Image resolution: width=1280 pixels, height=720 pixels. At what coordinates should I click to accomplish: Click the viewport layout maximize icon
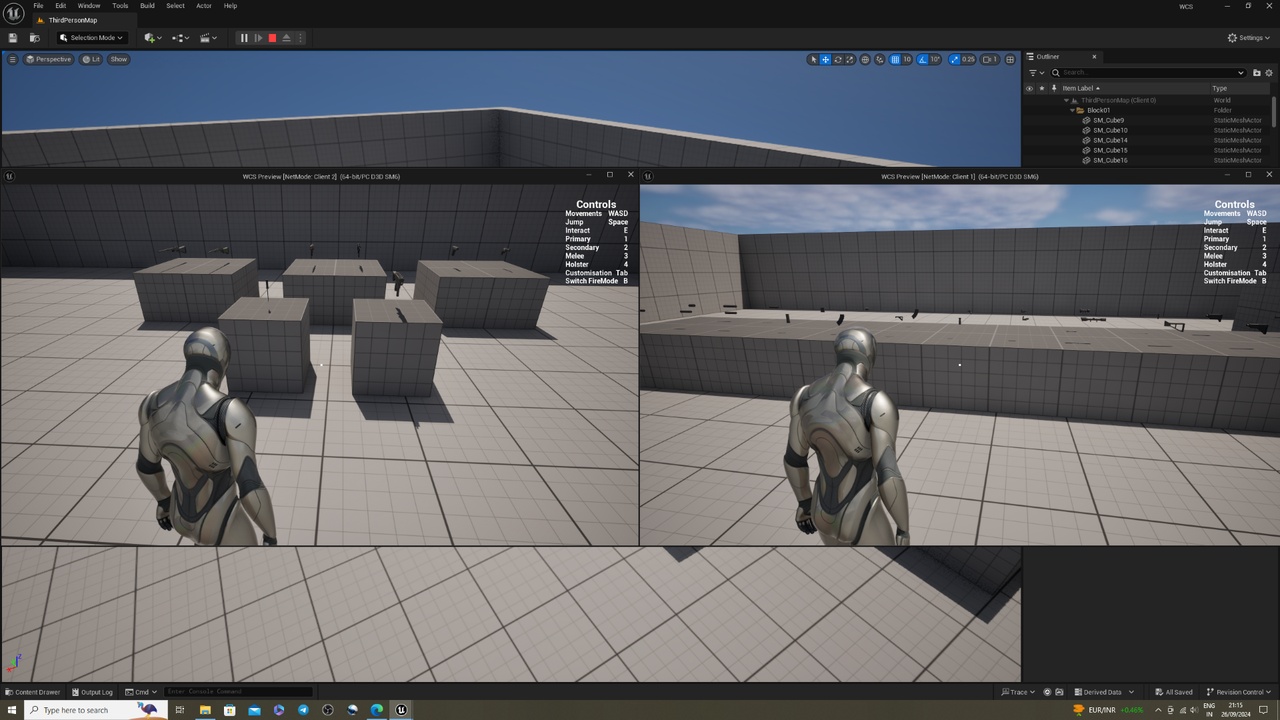(1010, 59)
